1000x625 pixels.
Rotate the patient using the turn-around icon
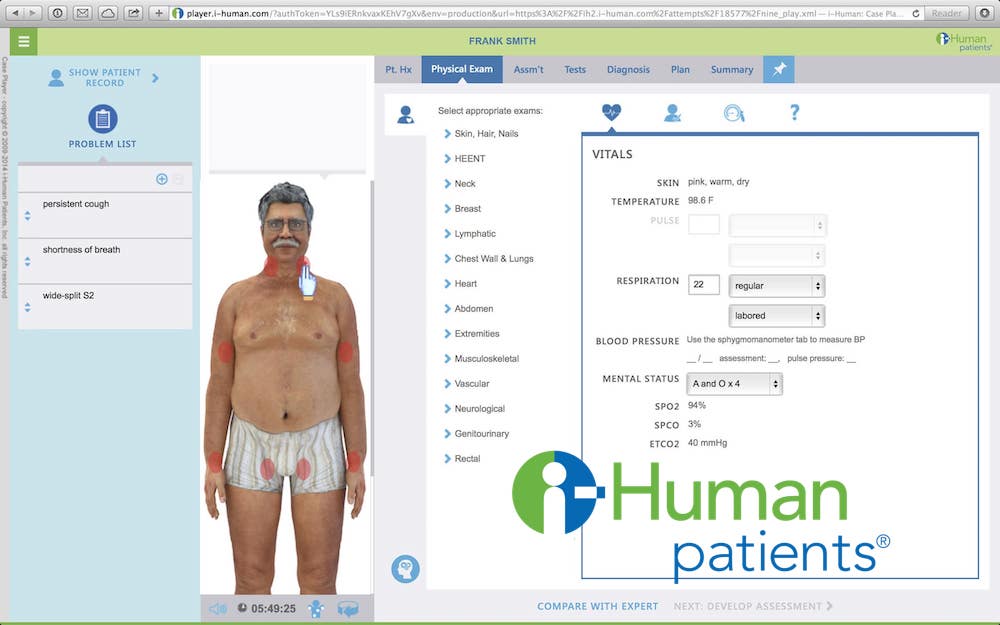(348, 609)
